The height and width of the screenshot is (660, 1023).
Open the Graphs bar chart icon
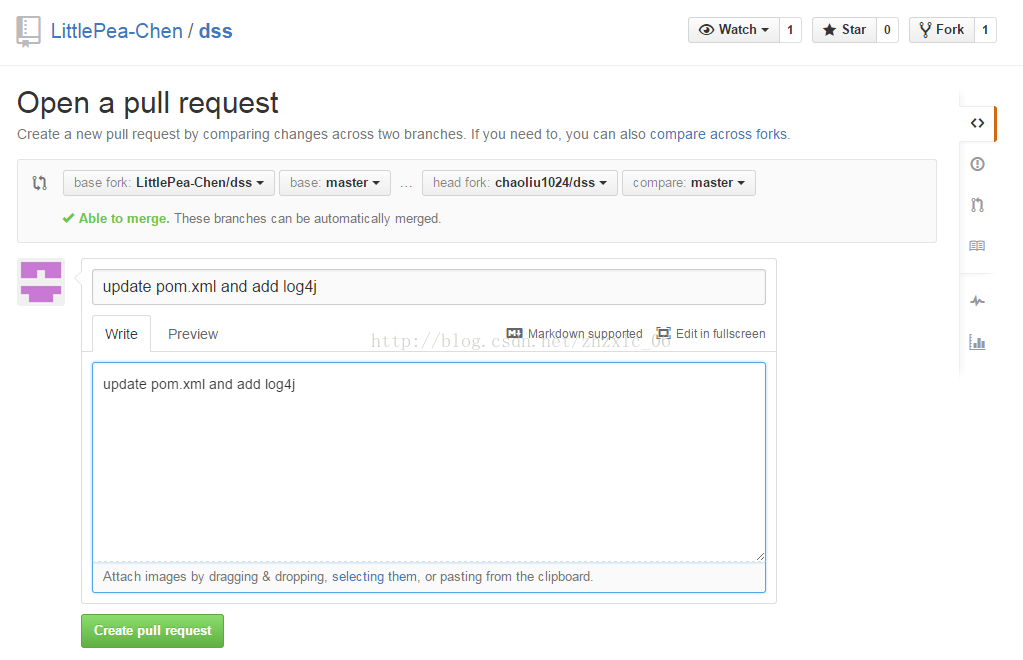tap(977, 342)
